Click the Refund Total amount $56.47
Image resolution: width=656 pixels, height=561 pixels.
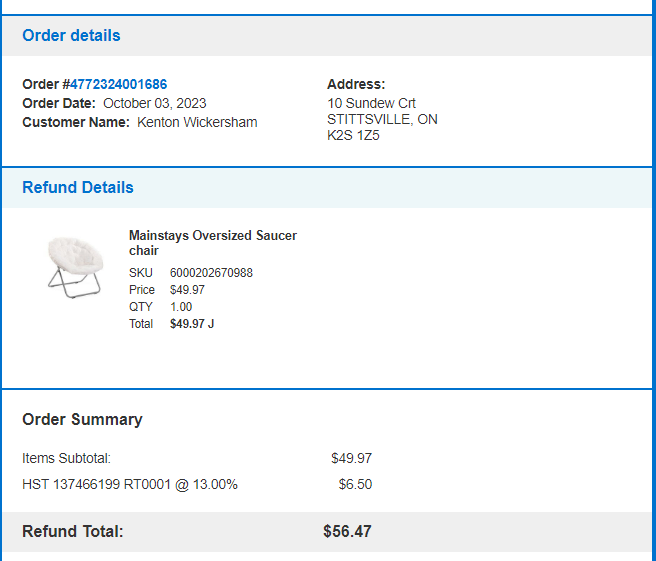(347, 531)
